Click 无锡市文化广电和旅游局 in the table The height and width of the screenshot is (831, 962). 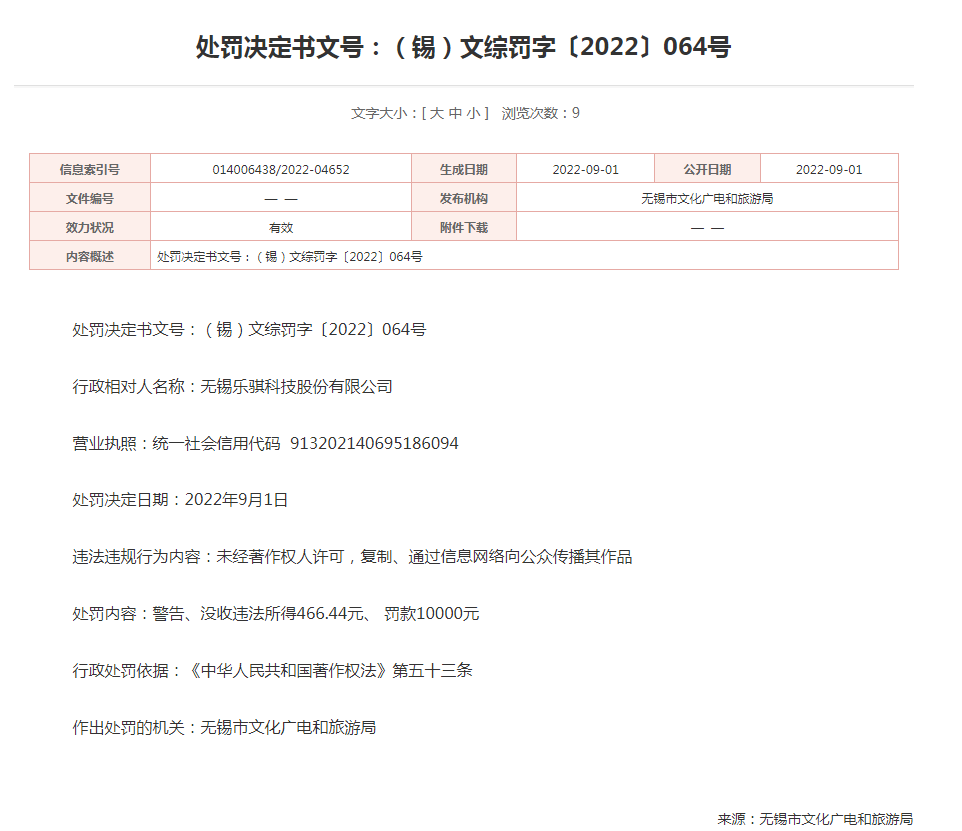click(707, 198)
